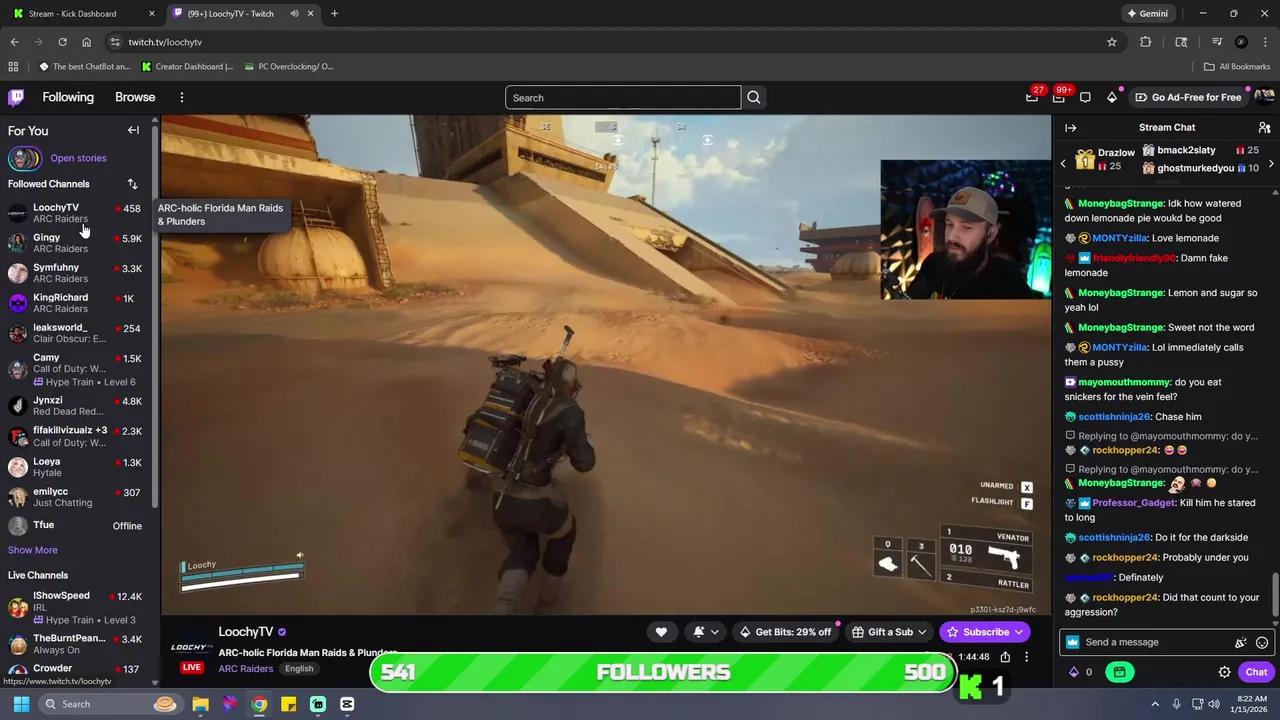The width and height of the screenshot is (1280, 720).
Task: Open the Twitch inbox notifications icon
Action: [x=1059, y=97]
